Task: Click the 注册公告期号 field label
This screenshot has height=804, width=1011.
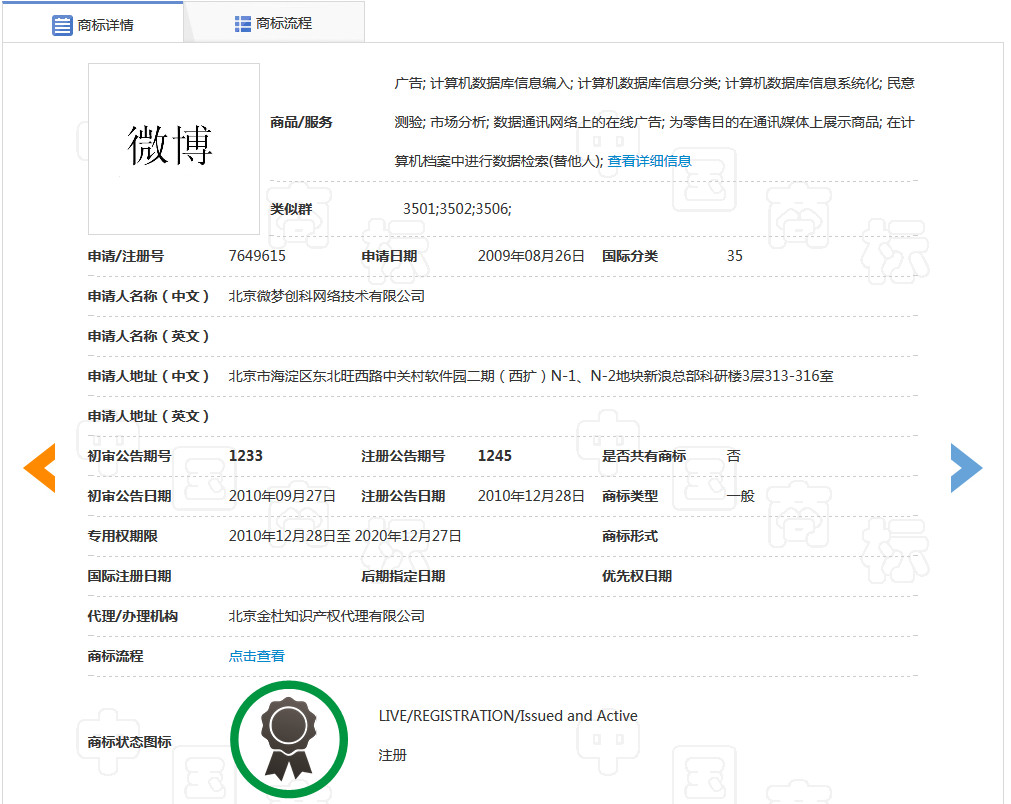Action: (x=403, y=456)
